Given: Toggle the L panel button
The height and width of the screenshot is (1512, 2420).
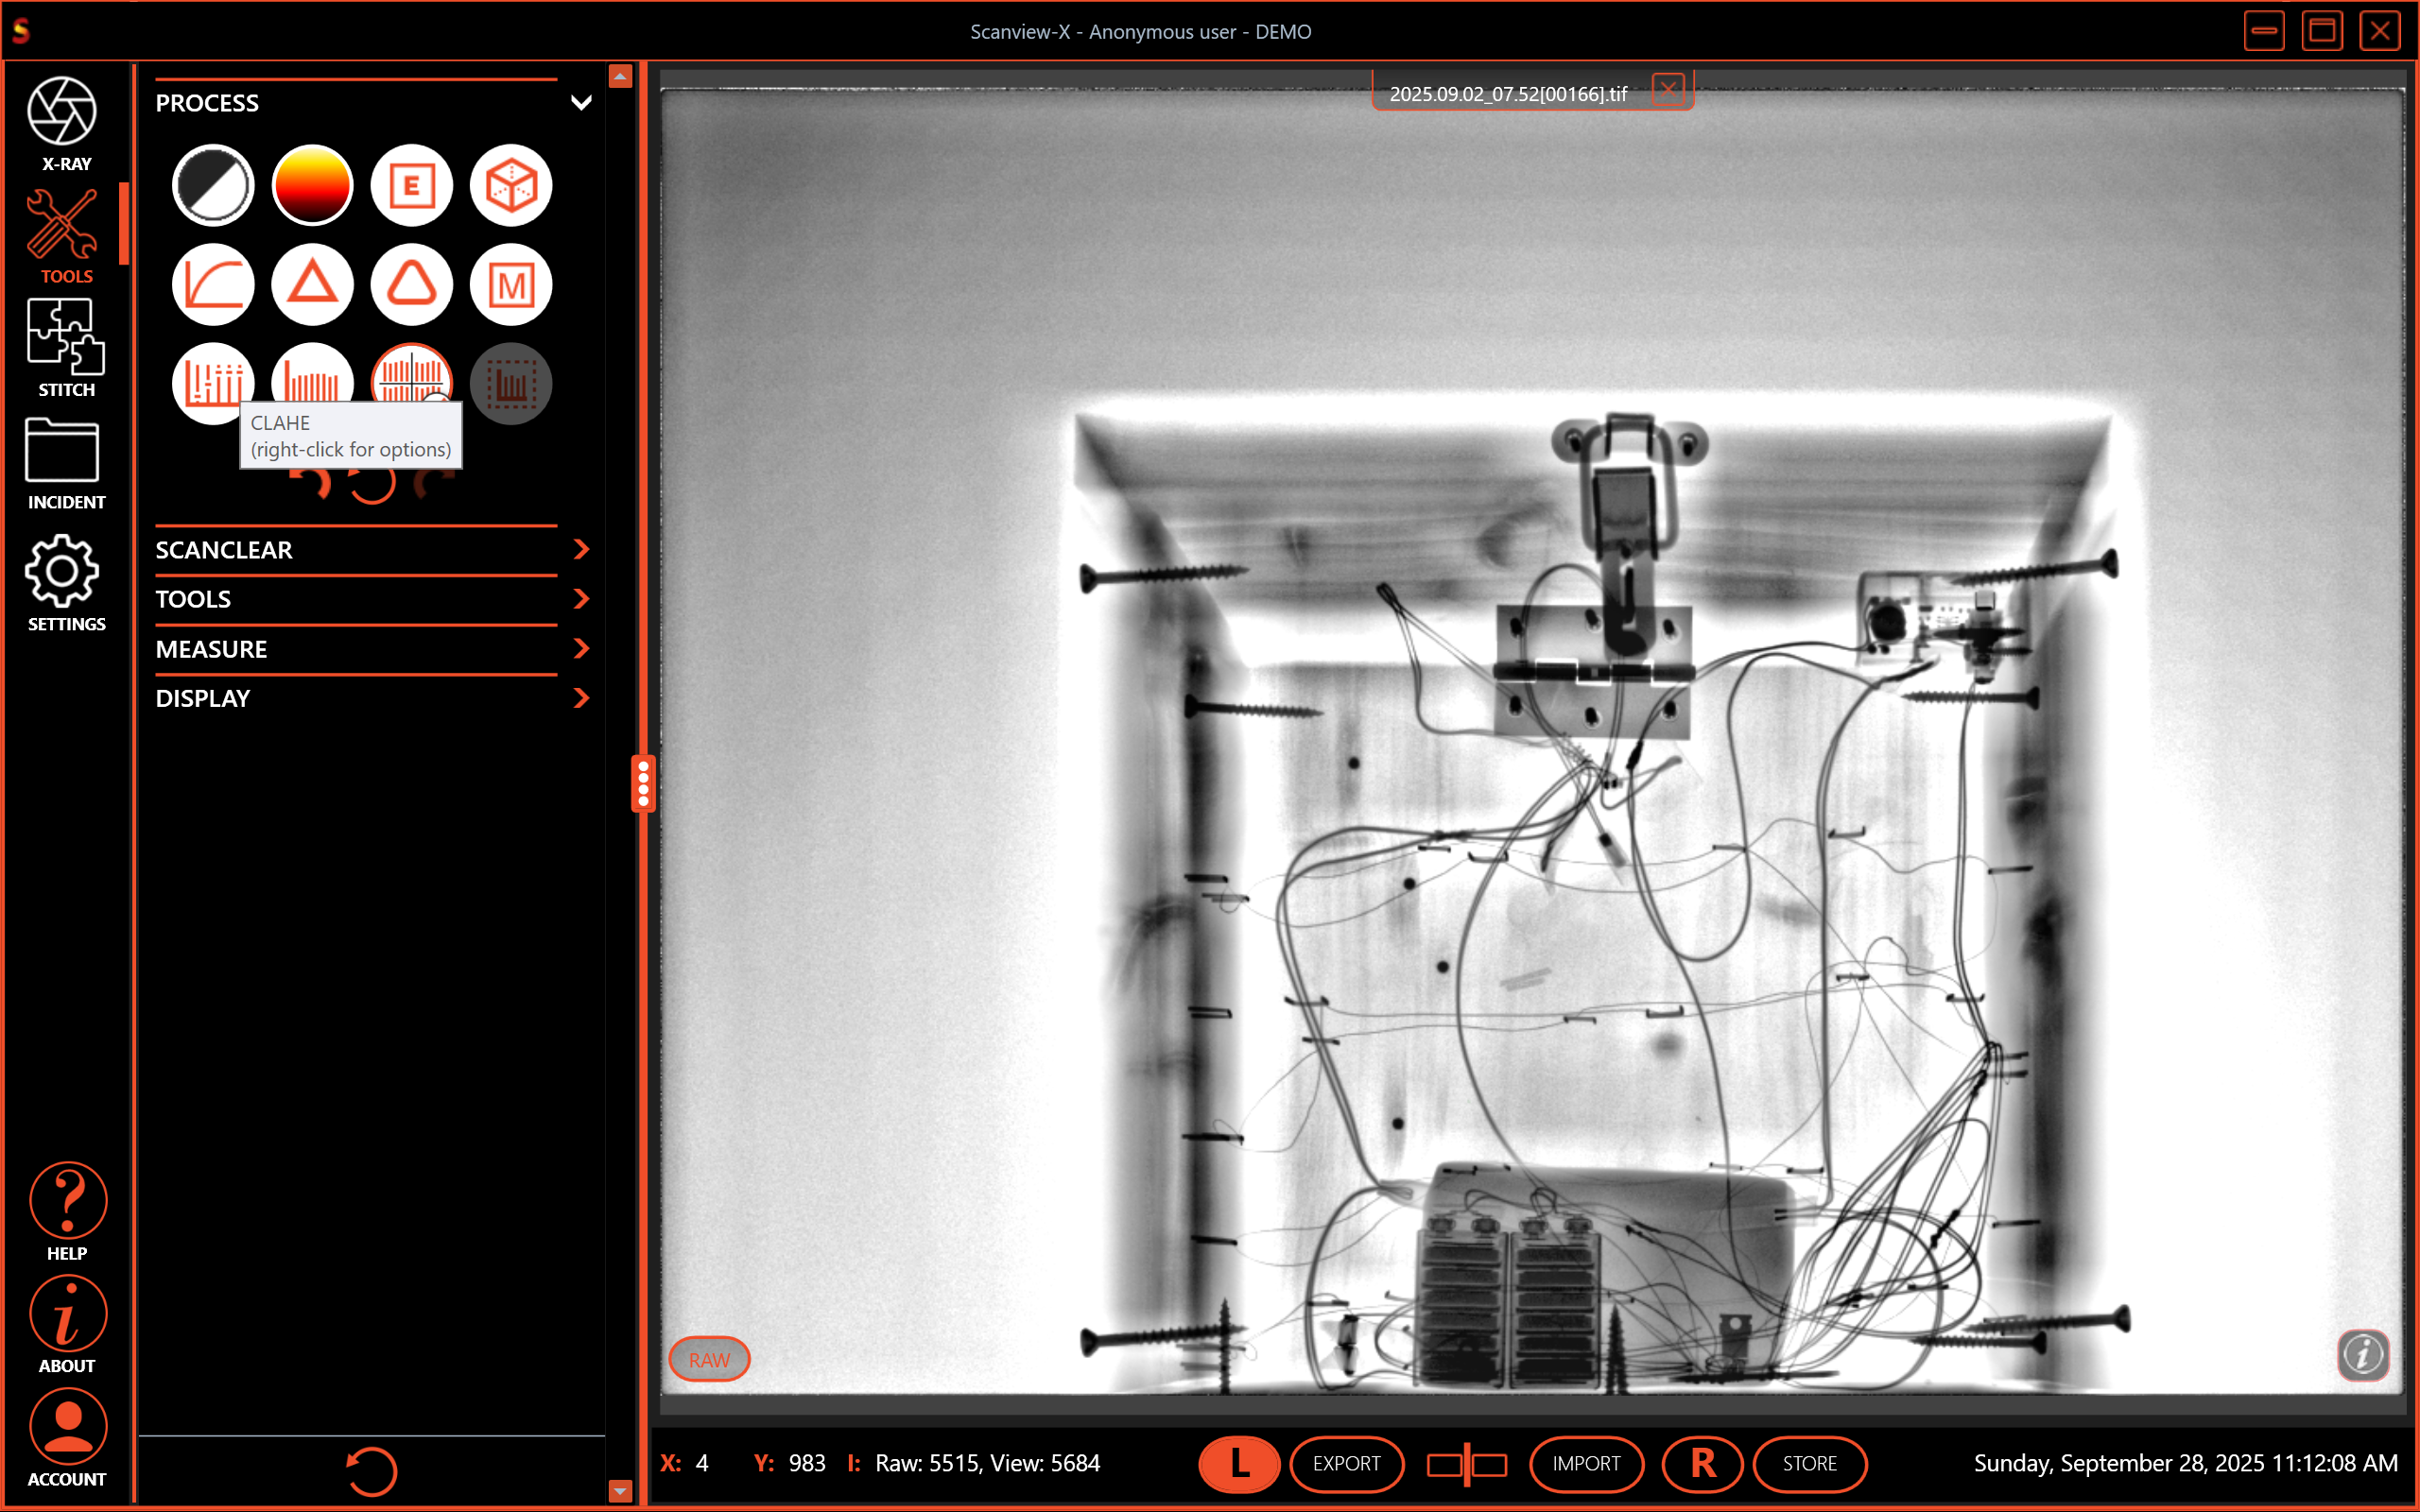Looking at the screenshot, I should [x=1239, y=1464].
